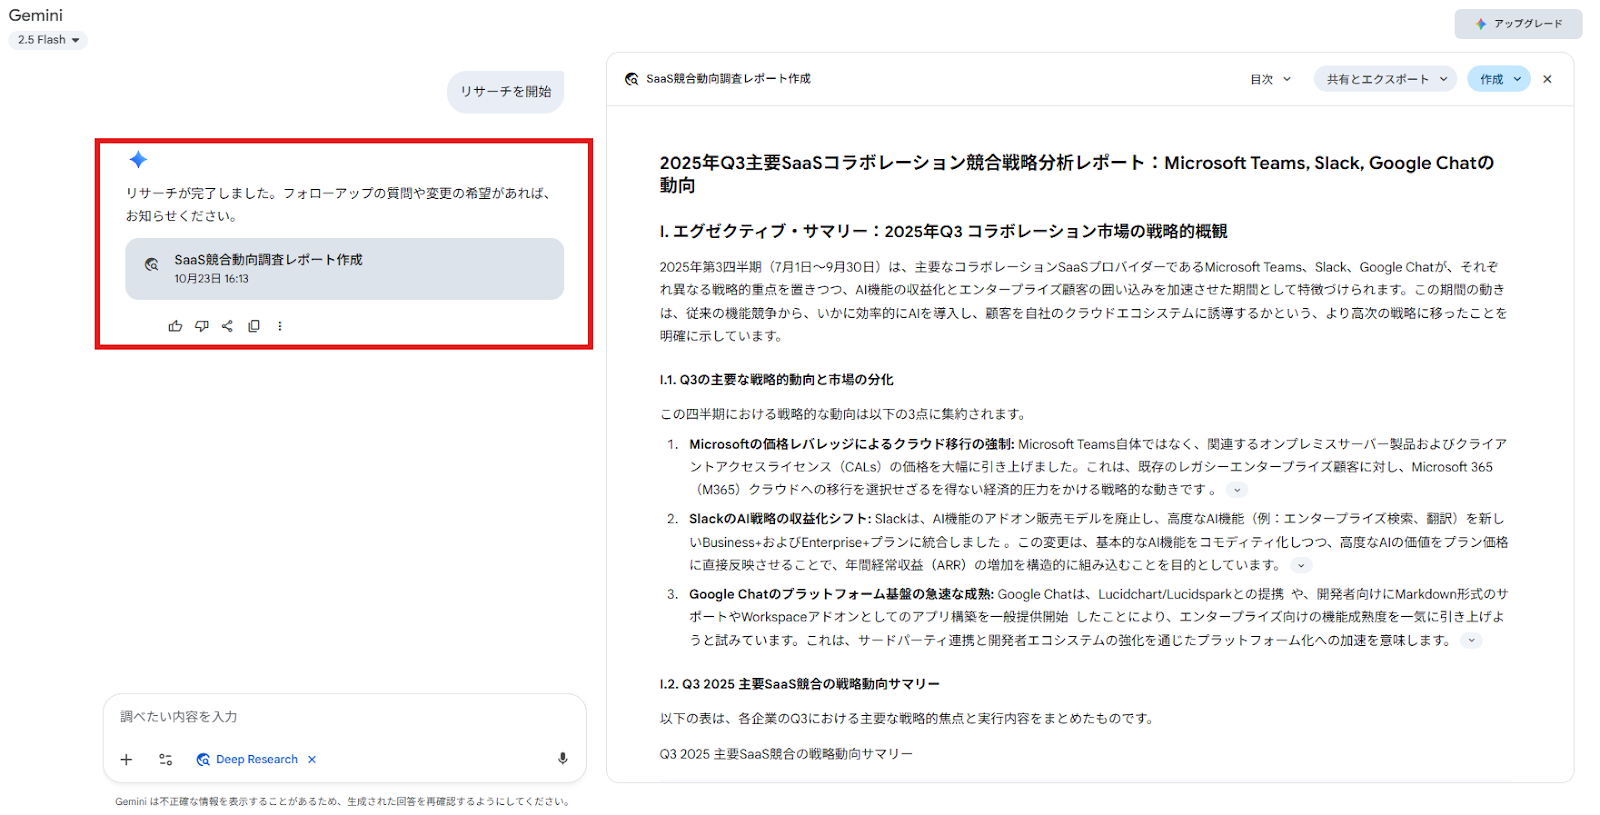This screenshot has height=815, width=1600.
Task: Share the research response
Action: point(227,326)
